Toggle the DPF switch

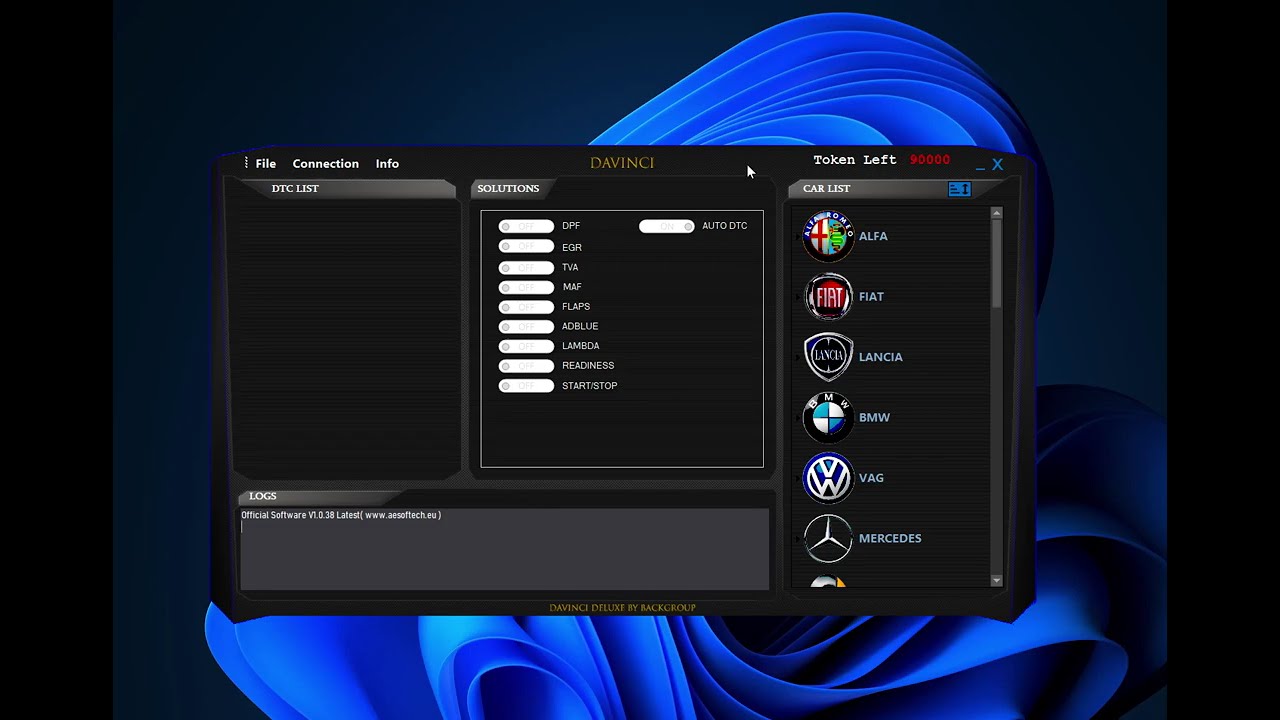[526, 226]
